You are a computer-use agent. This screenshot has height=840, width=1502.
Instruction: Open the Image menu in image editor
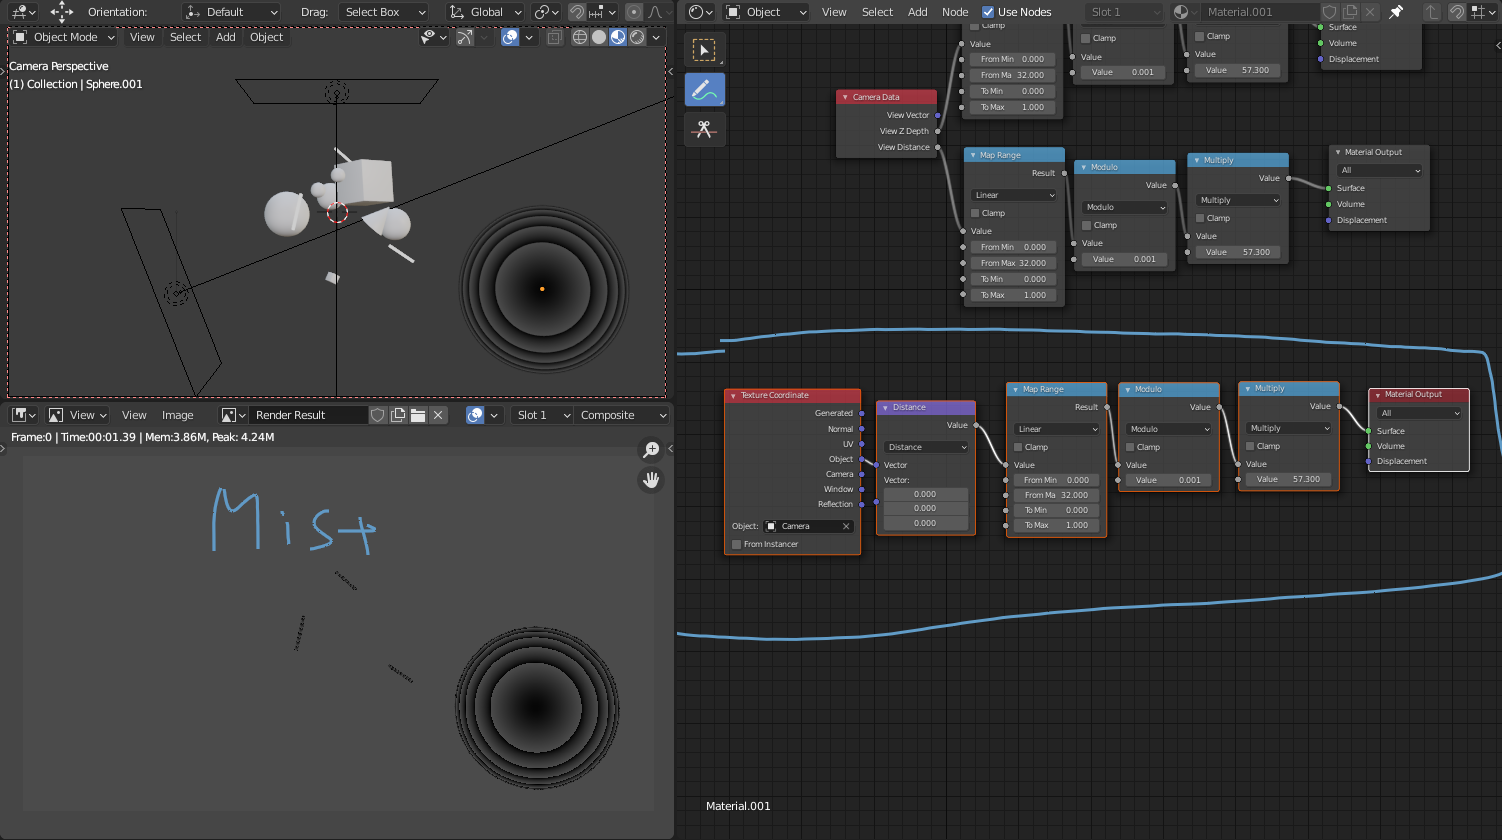[177, 415]
